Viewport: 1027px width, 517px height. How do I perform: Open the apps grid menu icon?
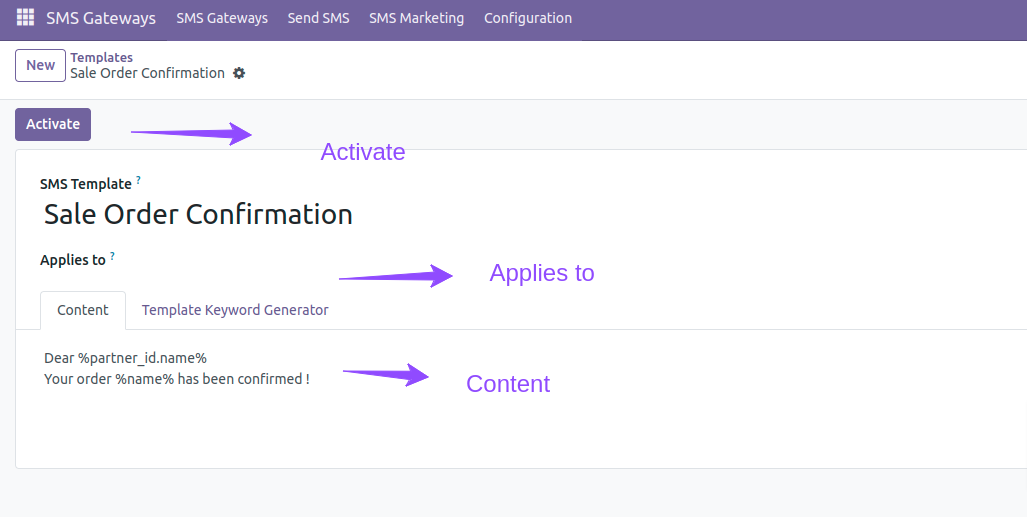(25, 18)
